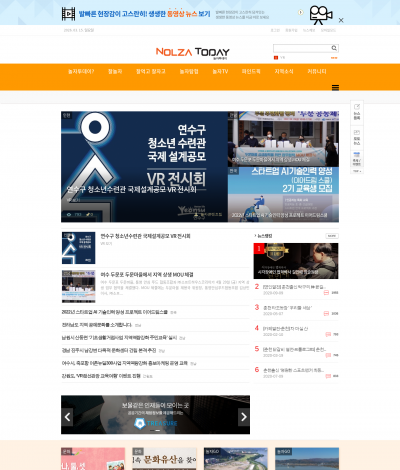Screen dimensions: 400x470
Task: Open the MOU signing photo banner at top right
Action: [x=283, y=139]
